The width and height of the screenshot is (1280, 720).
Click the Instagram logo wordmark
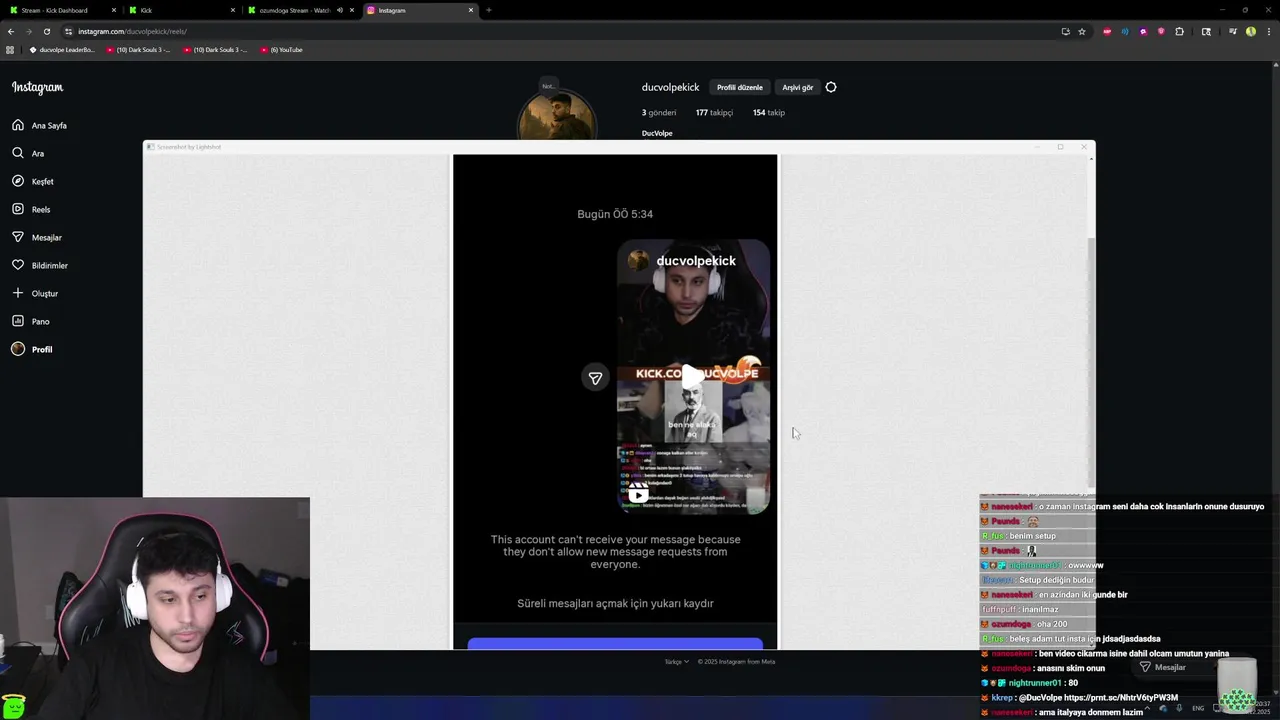tap(37, 88)
